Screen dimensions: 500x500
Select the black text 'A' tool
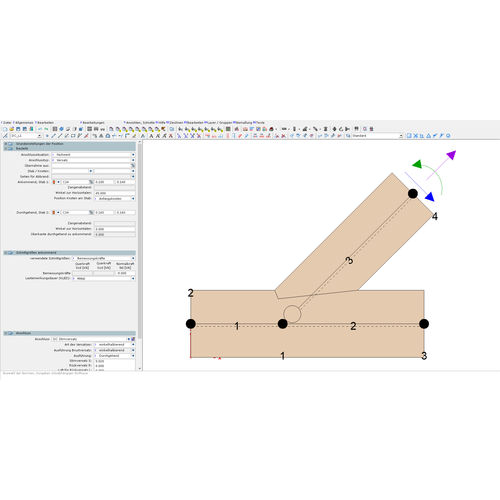151,136
